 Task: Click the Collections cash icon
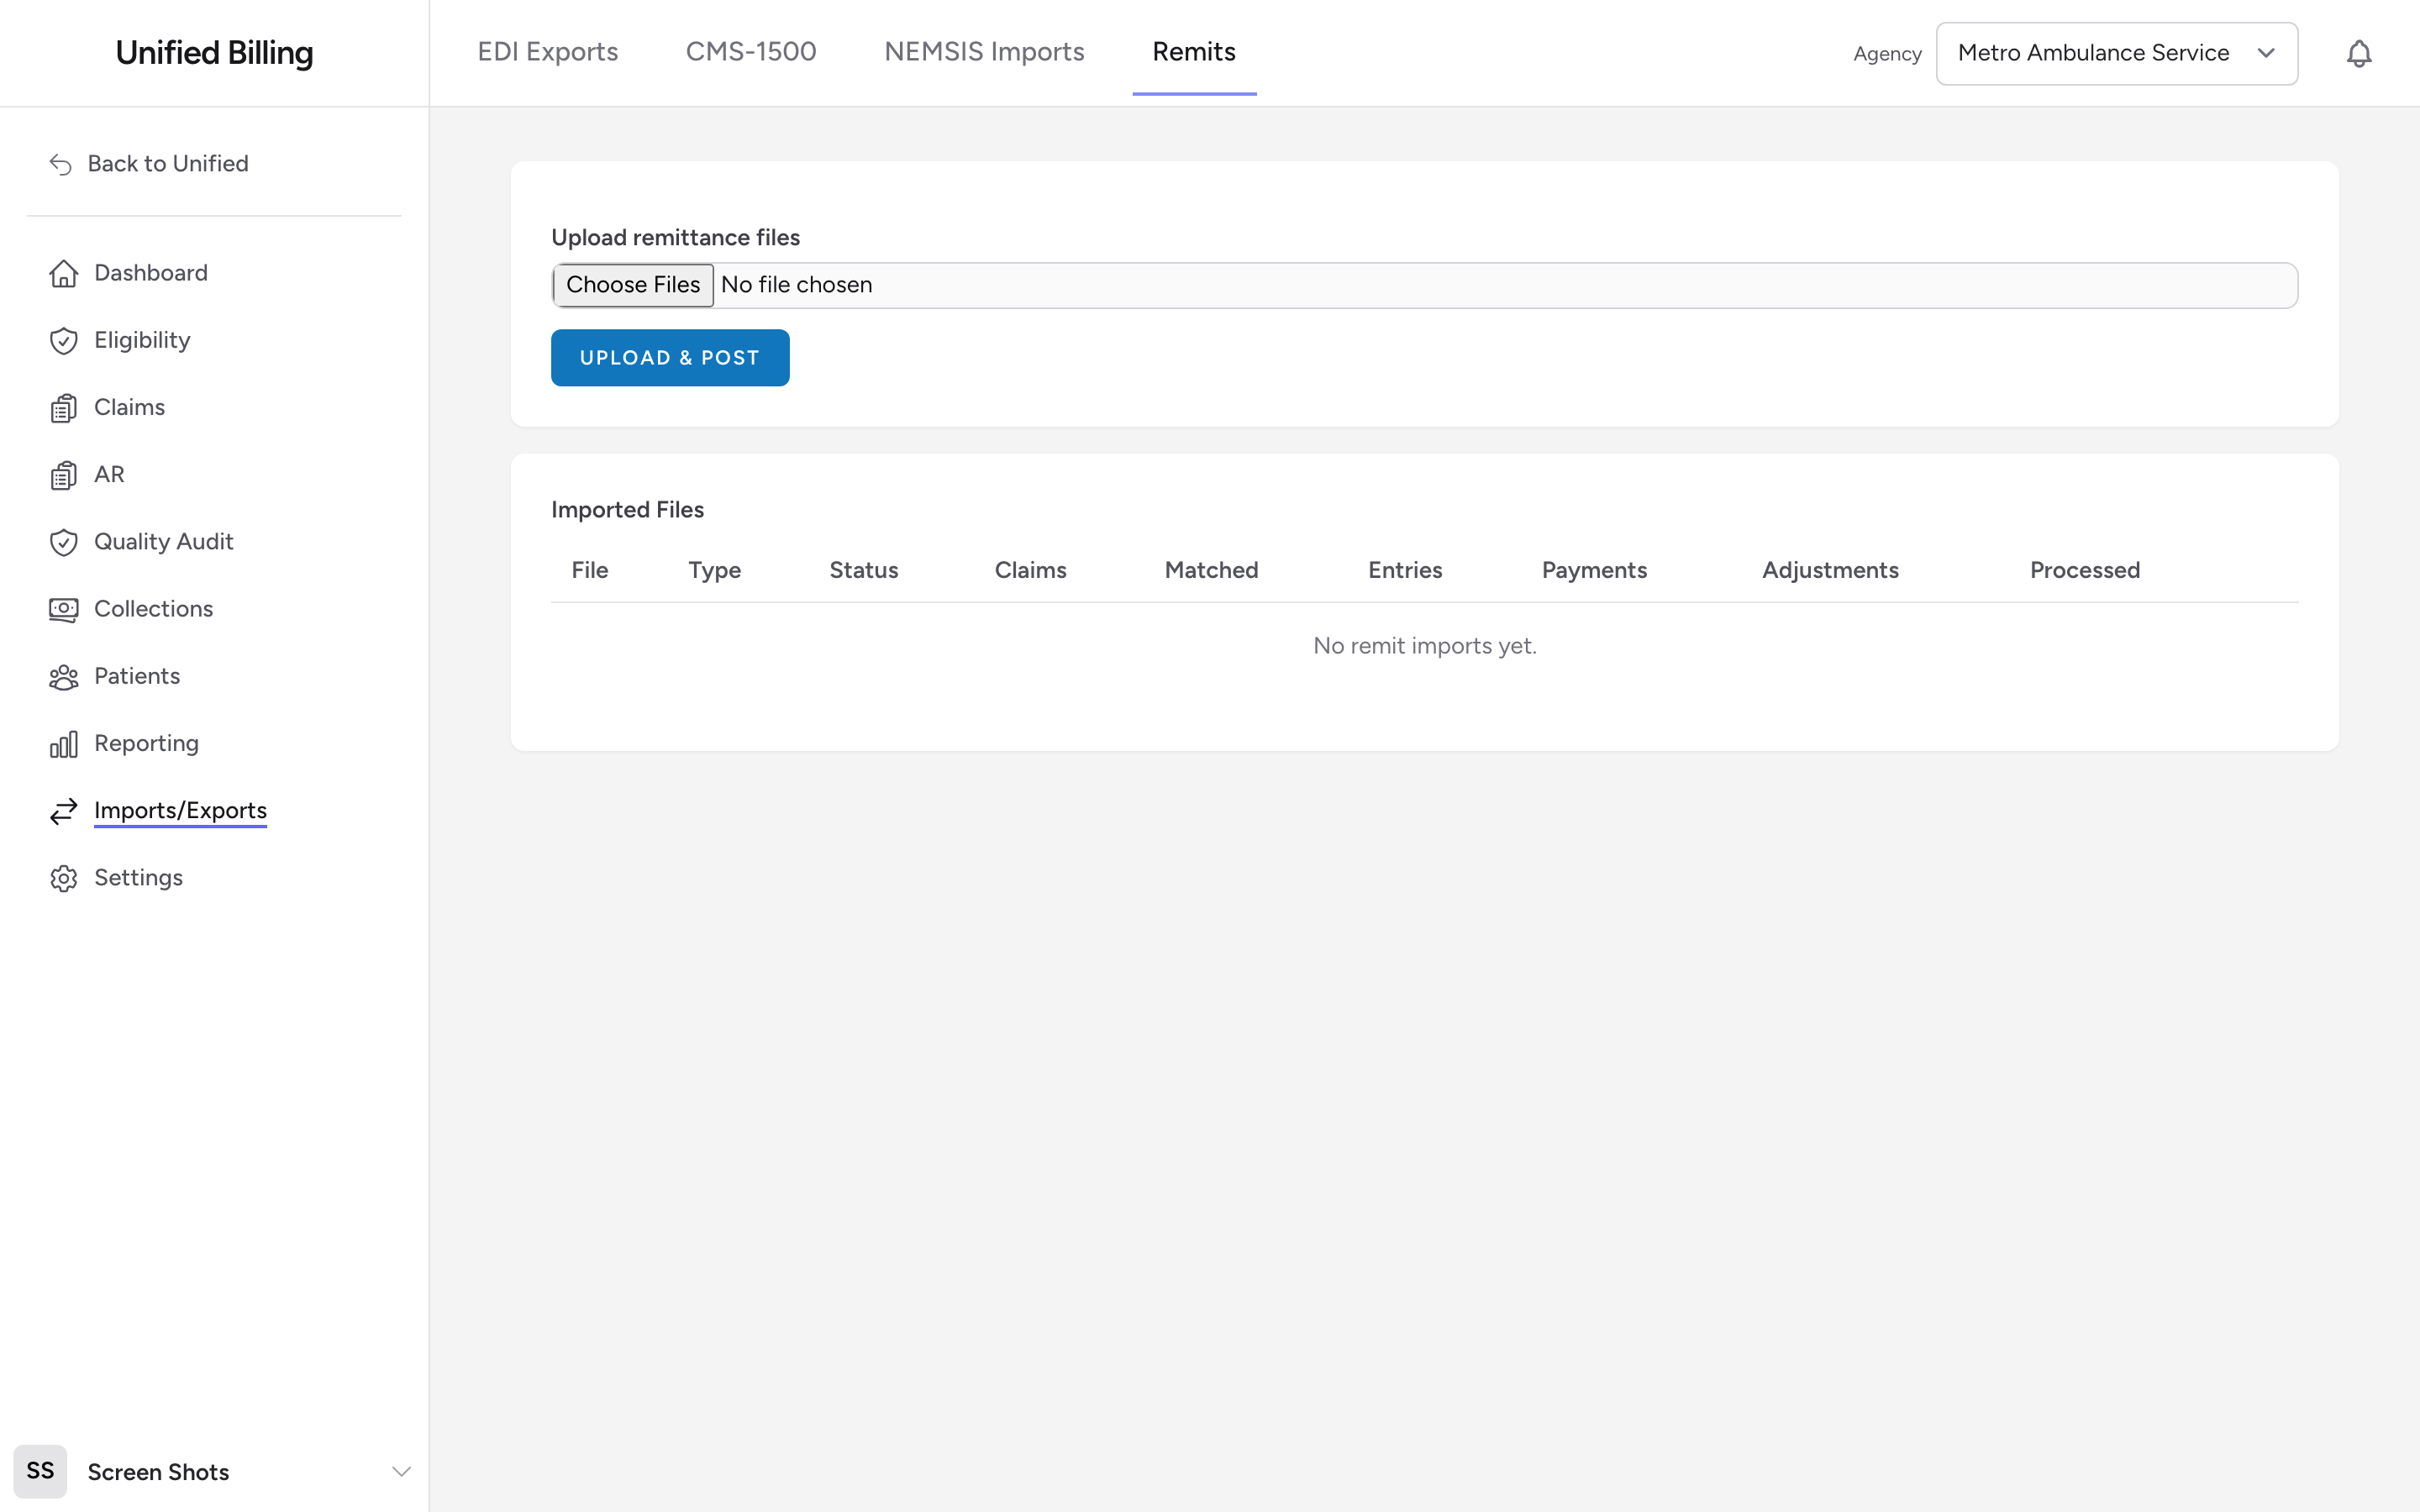click(x=64, y=609)
